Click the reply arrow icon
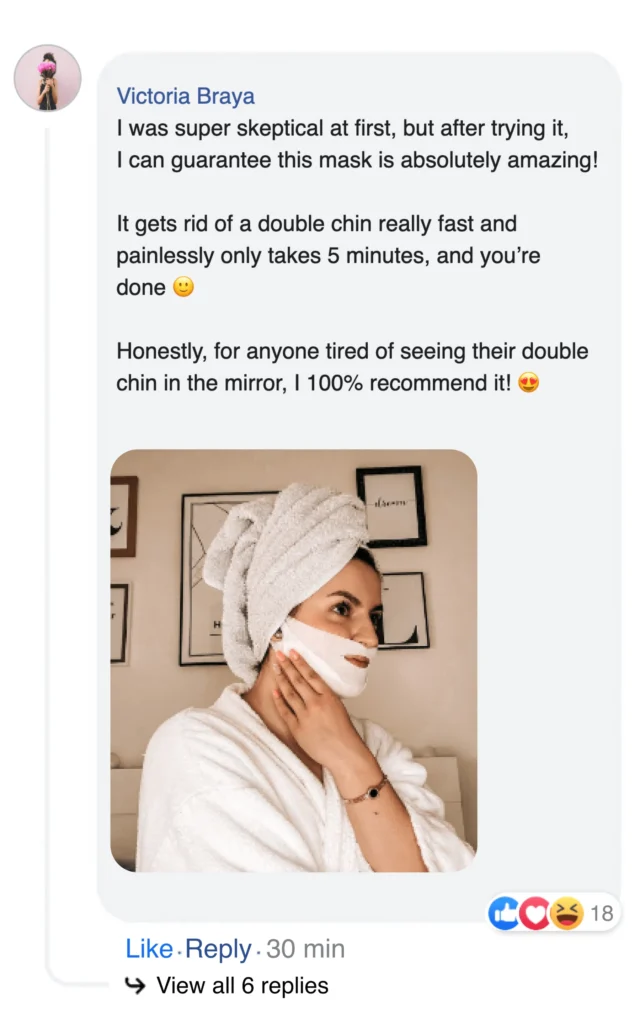The width and height of the screenshot is (640, 1024). tap(135, 985)
